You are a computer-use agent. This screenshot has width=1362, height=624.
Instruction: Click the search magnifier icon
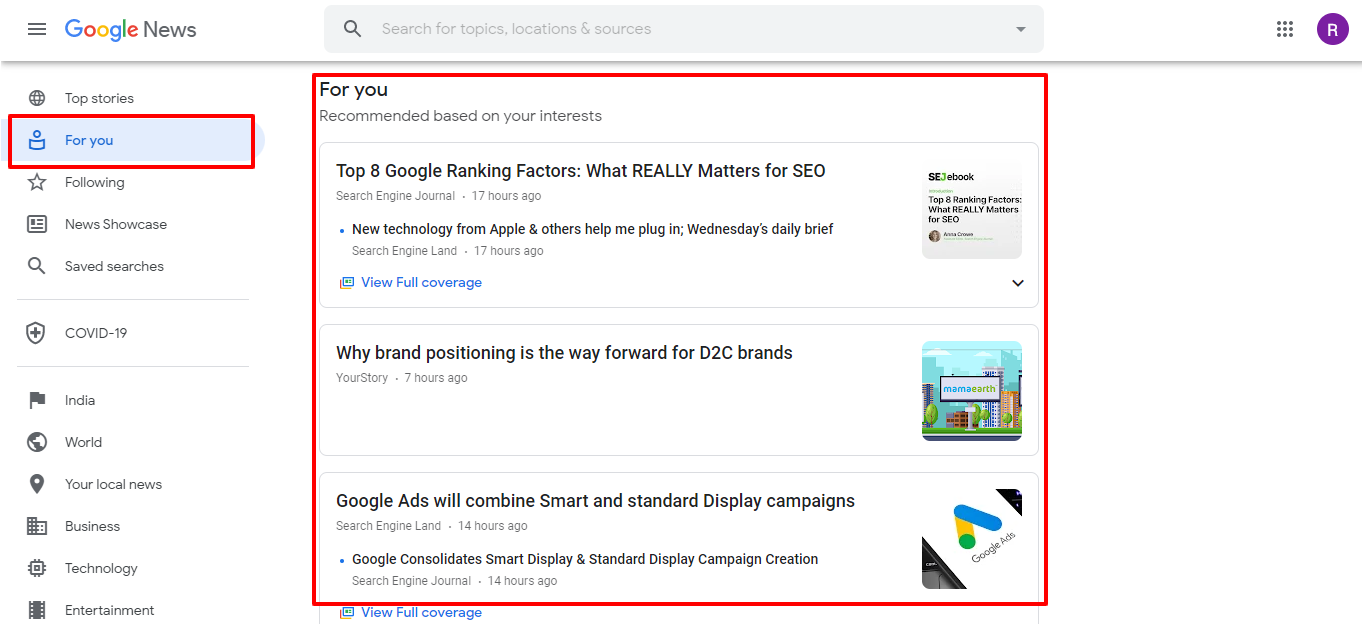(352, 29)
